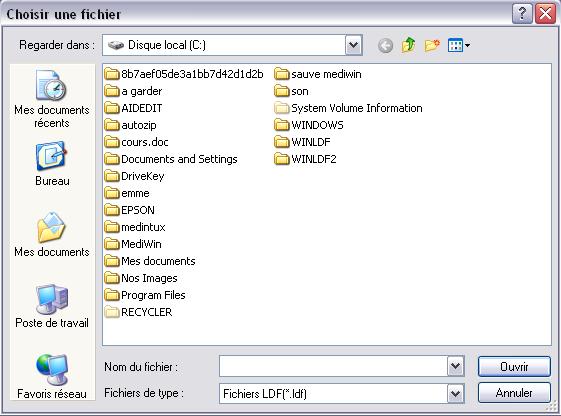Viewport: 561px width, 416px height.
Task: Click the Nom du fichier text field
Action: tap(333, 366)
